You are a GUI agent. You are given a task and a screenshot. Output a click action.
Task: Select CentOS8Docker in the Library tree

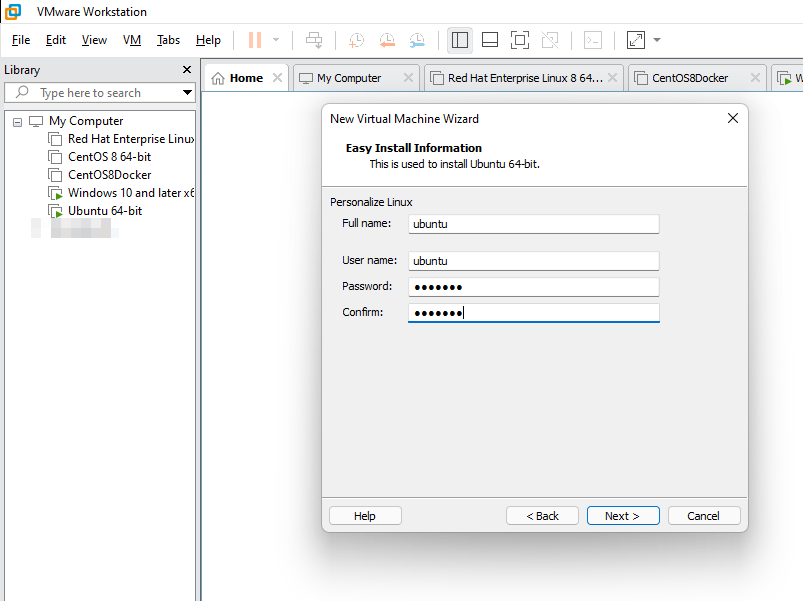pos(110,175)
